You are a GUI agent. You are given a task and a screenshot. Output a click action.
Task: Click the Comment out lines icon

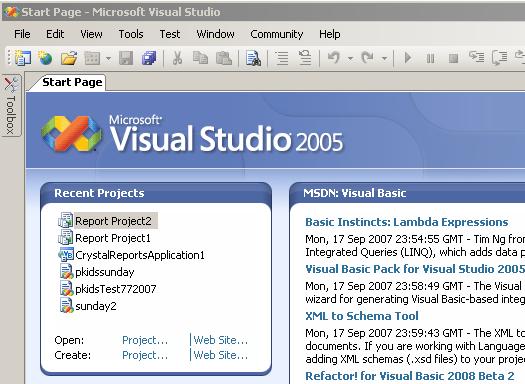[x=282, y=58]
